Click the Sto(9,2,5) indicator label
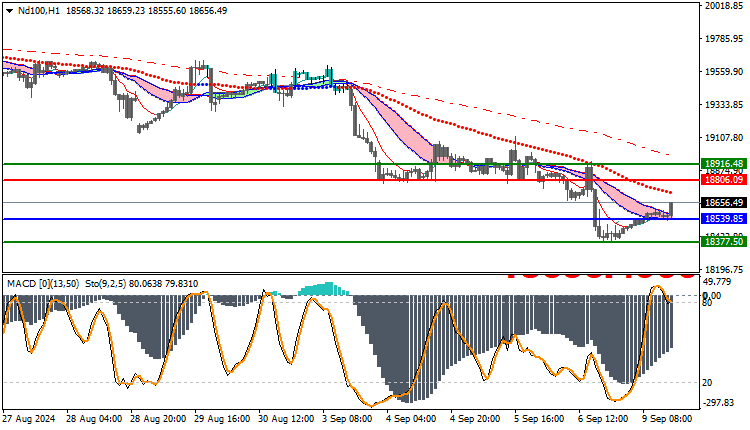This screenshot has height=430, width=750. coord(105,284)
